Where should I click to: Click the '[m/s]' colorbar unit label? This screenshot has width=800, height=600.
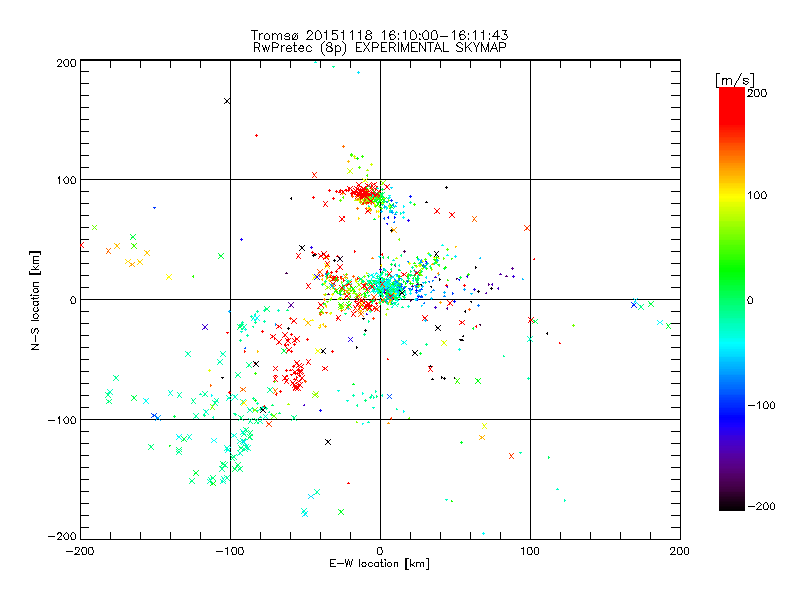pos(735,80)
